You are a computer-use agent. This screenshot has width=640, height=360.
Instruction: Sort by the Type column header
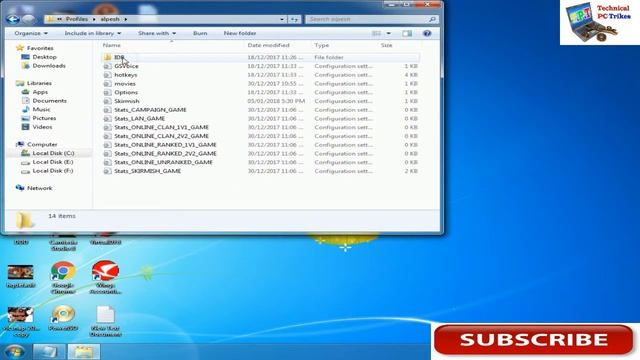coord(322,45)
